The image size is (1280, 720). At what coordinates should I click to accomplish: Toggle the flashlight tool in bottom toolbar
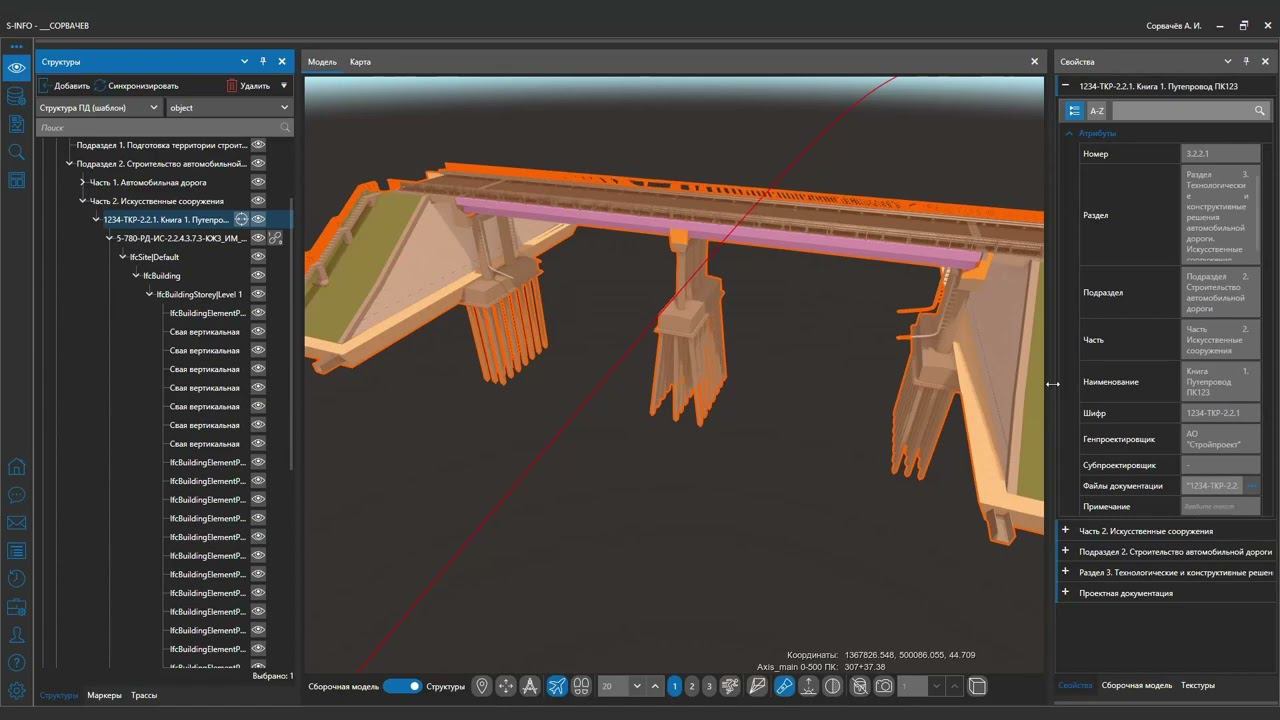tap(784, 686)
